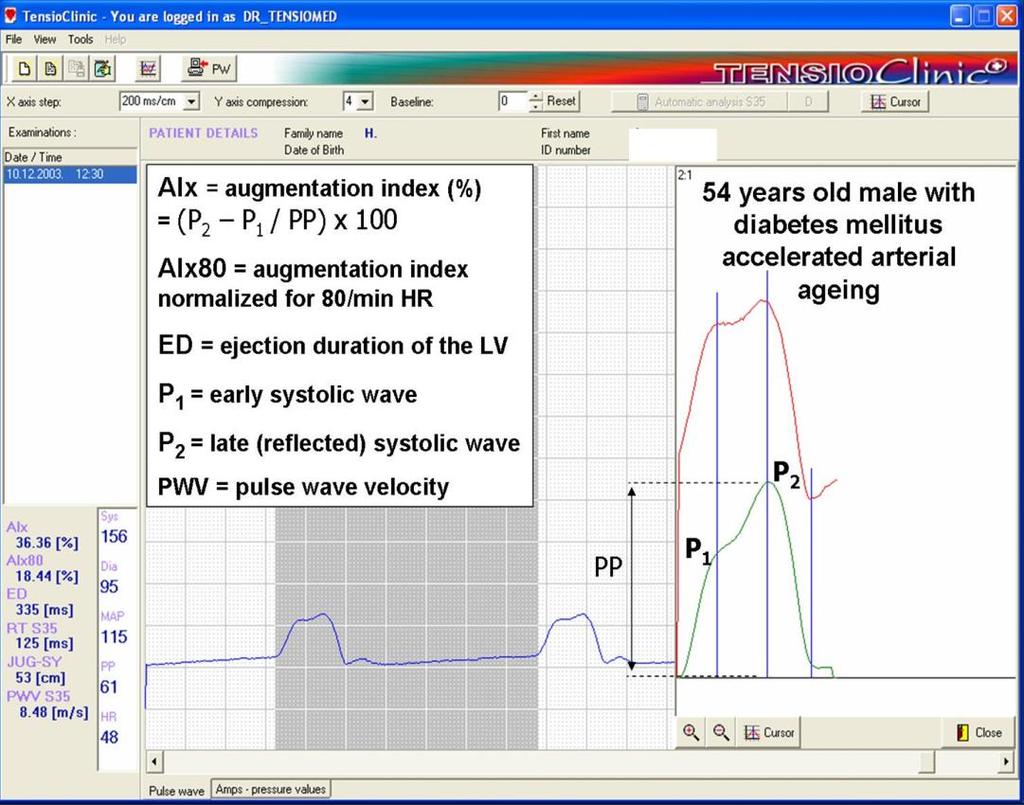Click the ED value 335 [ms]
Viewport: 1024px width, 805px height.
pyautogui.click(x=44, y=610)
